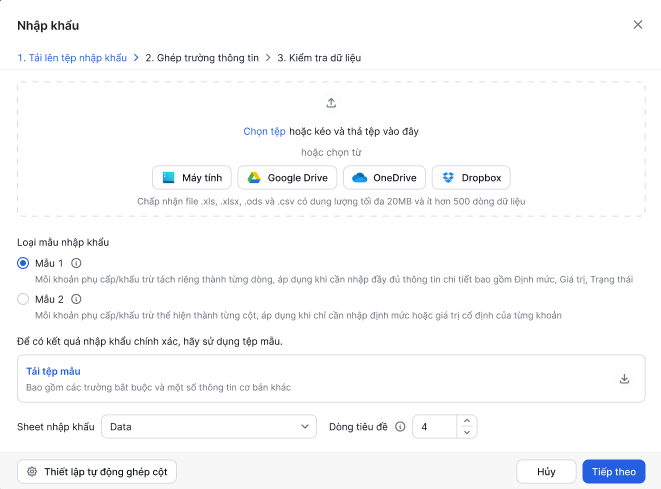The width and height of the screenshot is (661, 489).
Task: Select the Mẫu 1 radio button
Action: [23, 263]
